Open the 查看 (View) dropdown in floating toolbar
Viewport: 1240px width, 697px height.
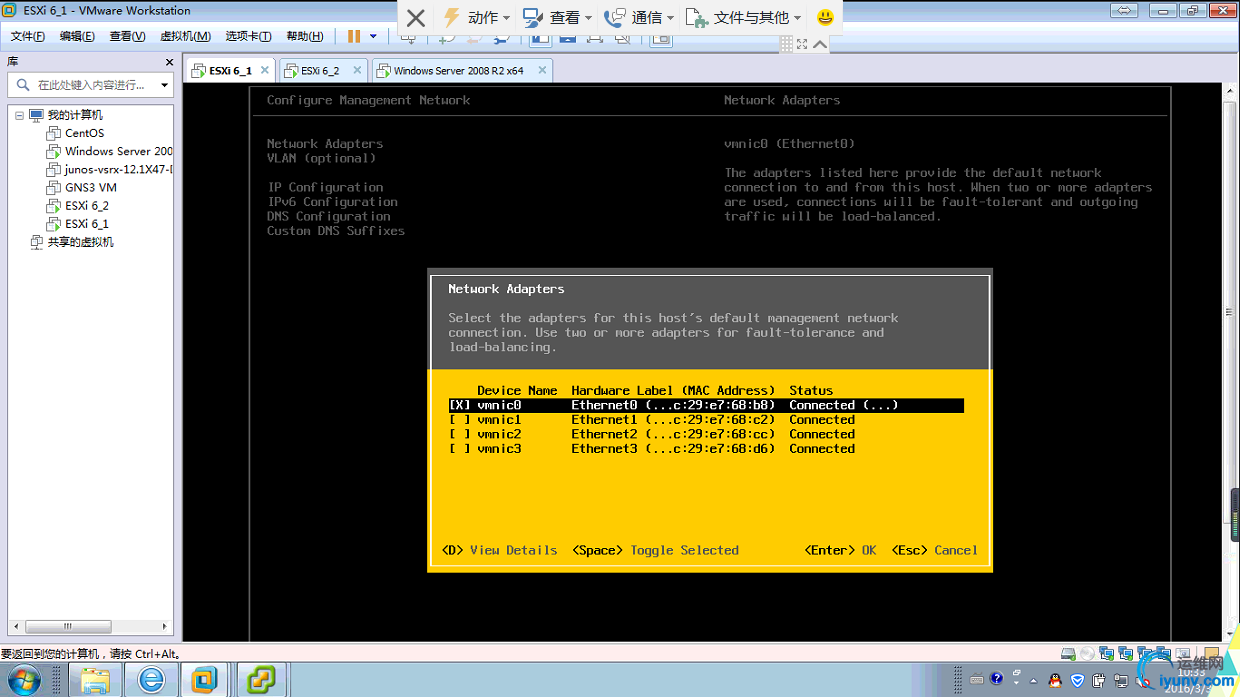[557, 18]
